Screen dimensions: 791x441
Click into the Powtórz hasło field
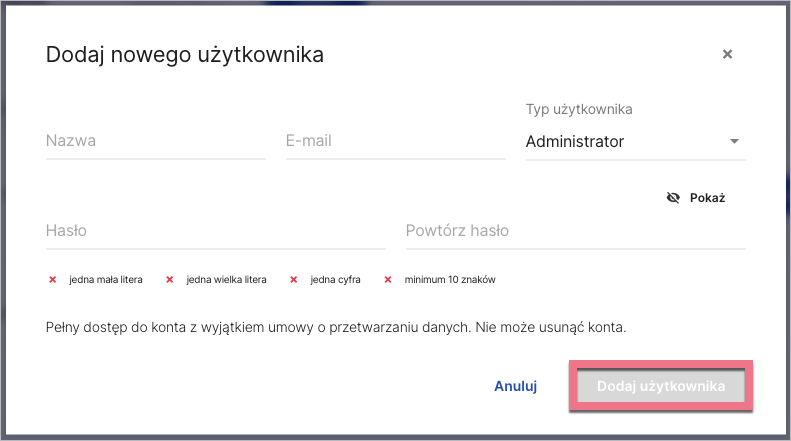575,231
